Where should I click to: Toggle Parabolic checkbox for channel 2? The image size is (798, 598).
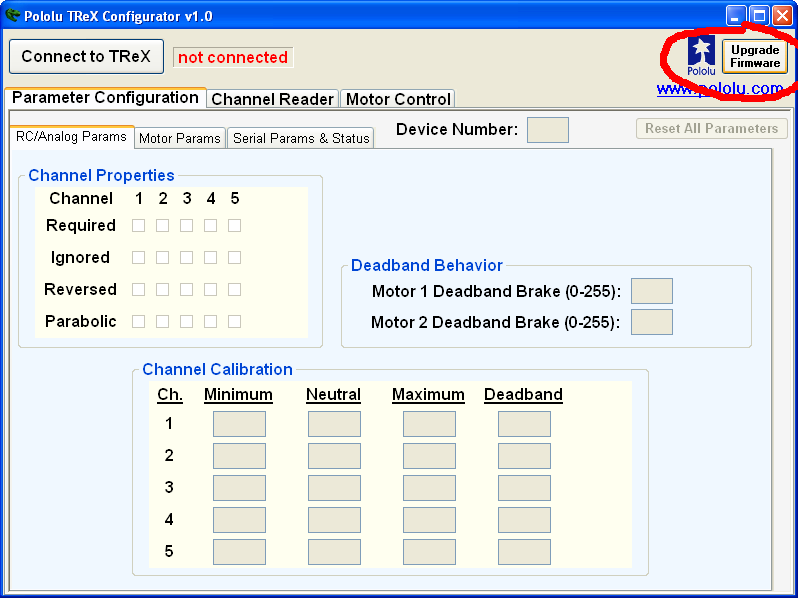point(163,322)
